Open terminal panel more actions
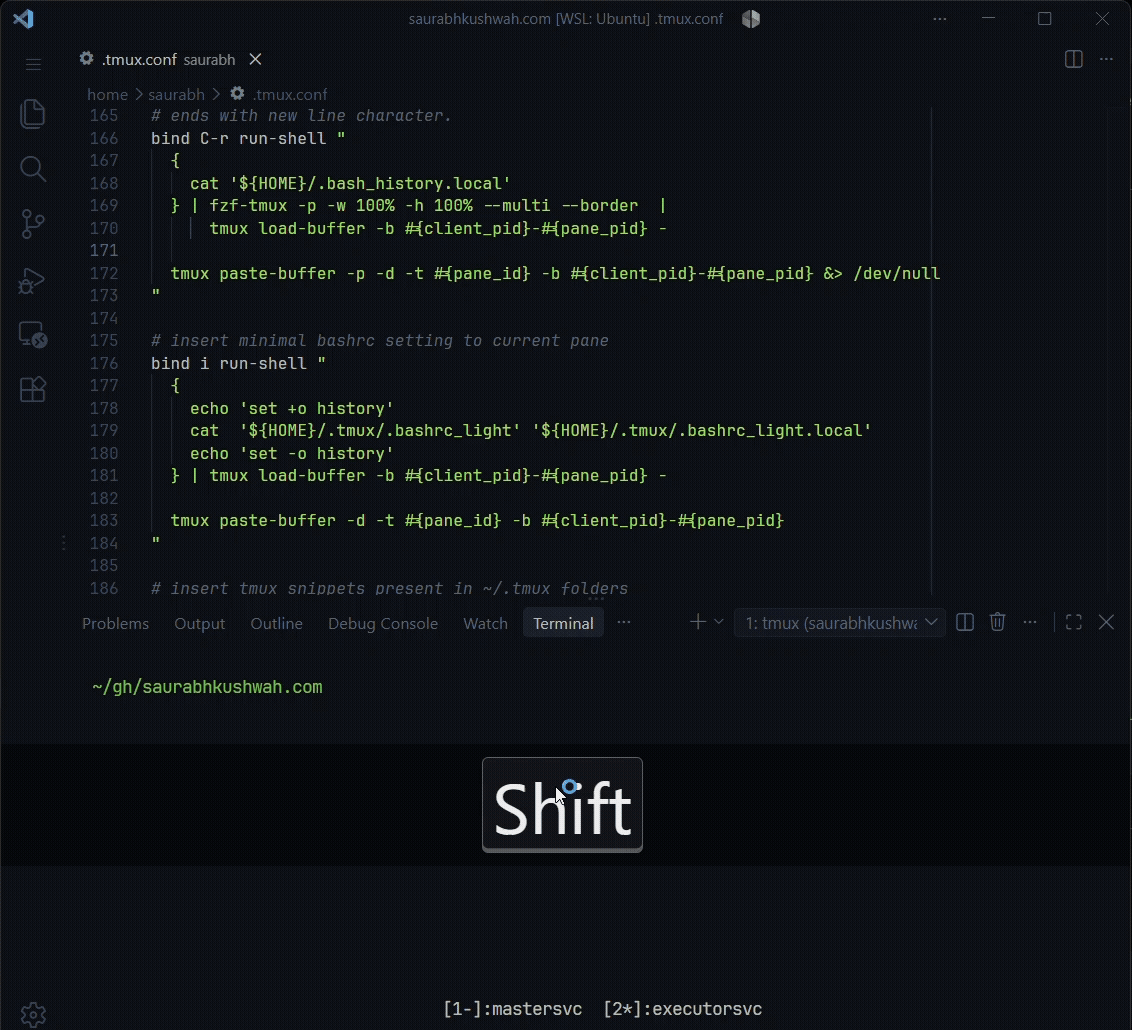Screen dimensions: 1132x1030 click(x=1030, y=622)
